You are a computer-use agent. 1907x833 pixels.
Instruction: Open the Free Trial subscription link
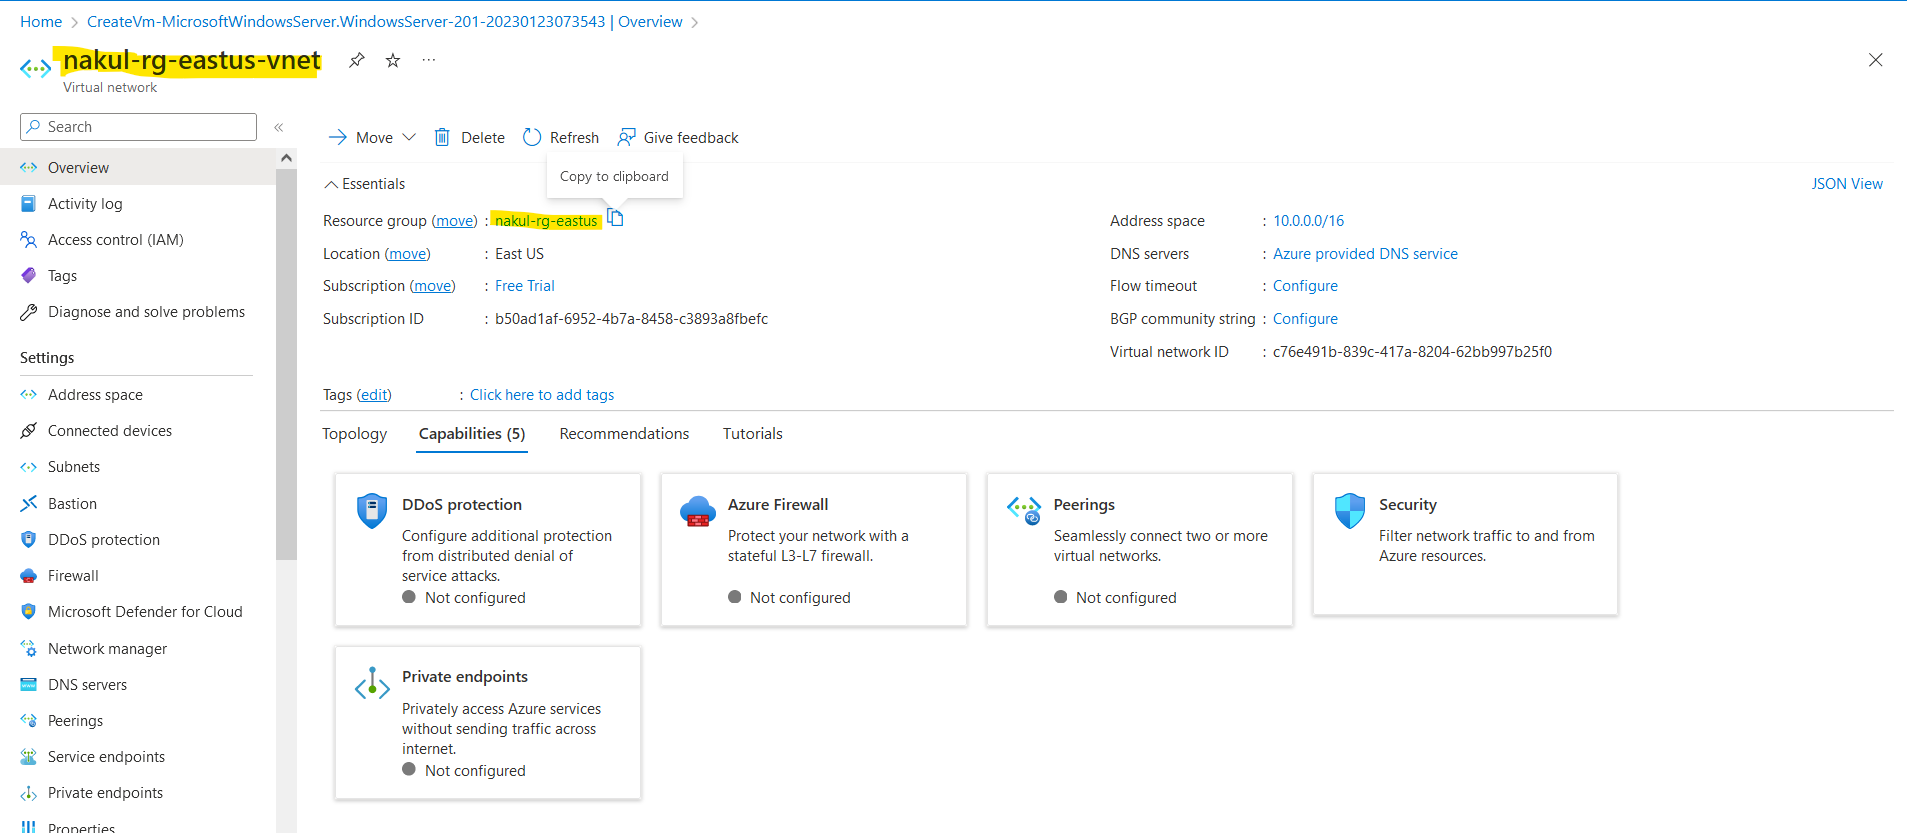(x=525, y=286)
